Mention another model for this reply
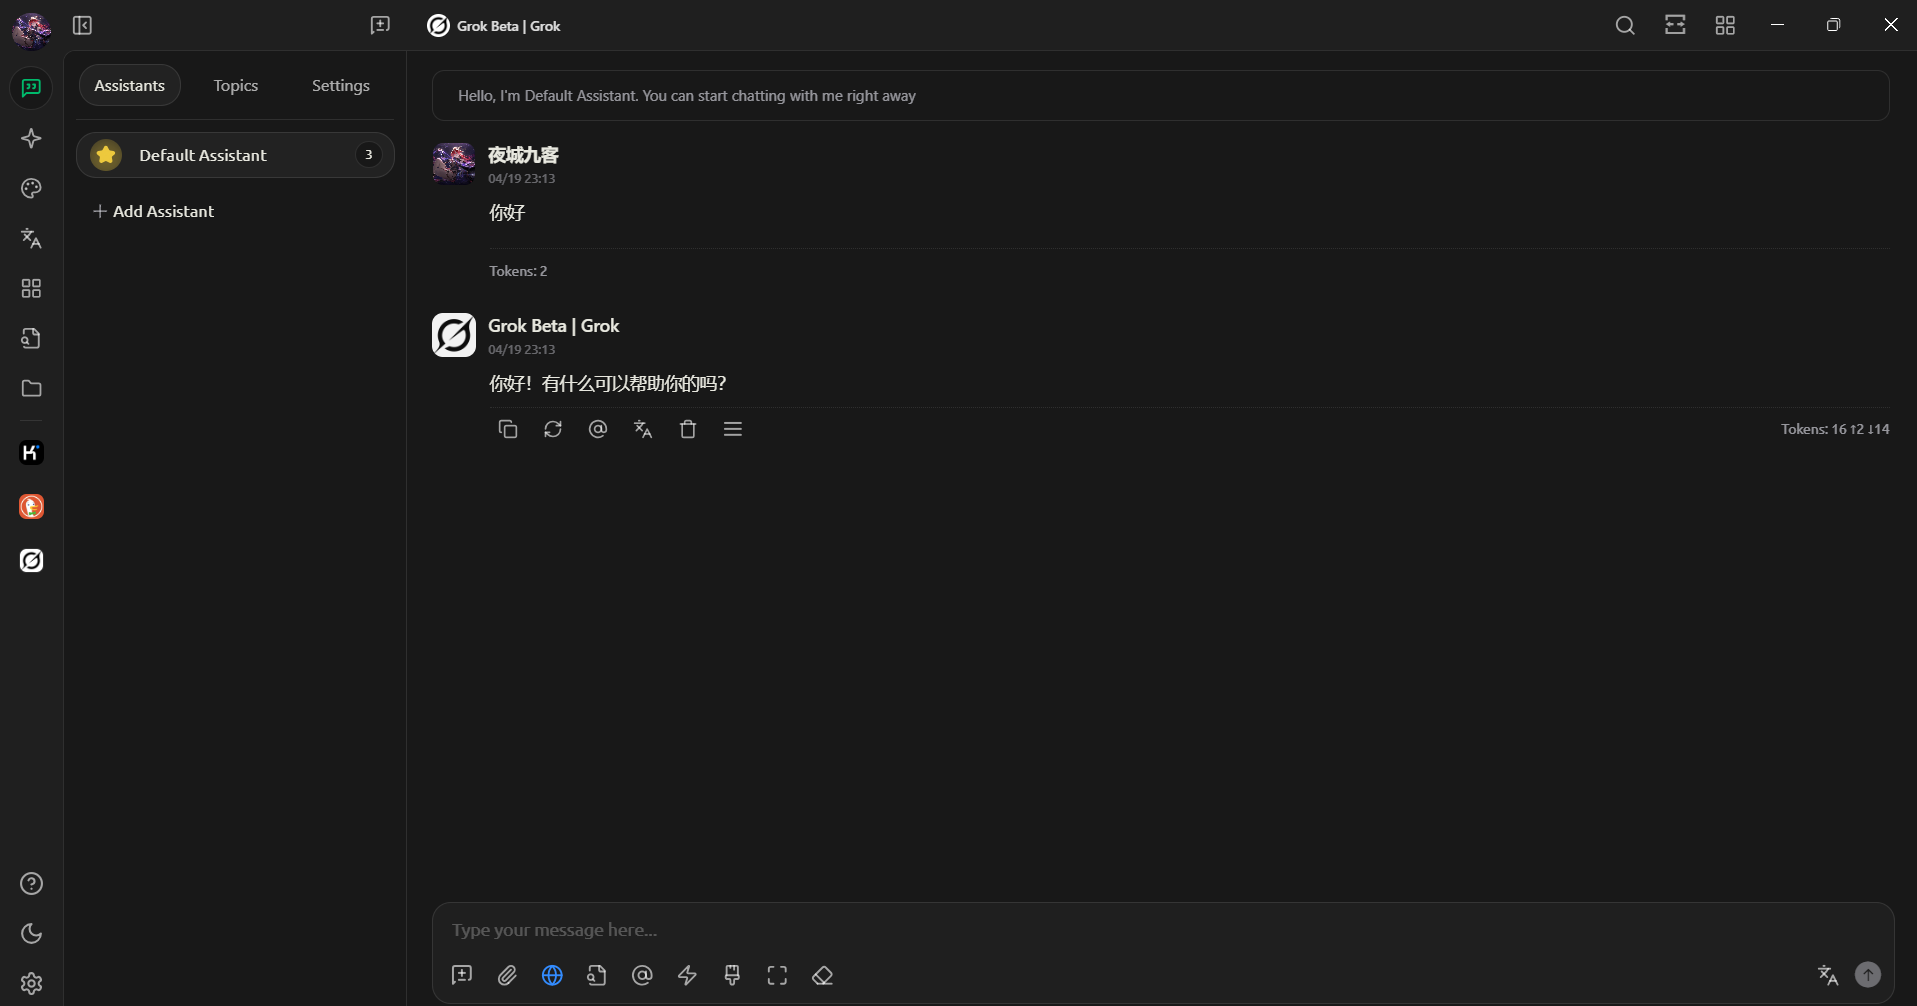The height and width of the screenshot is (1006, 1917). (598, 429)
